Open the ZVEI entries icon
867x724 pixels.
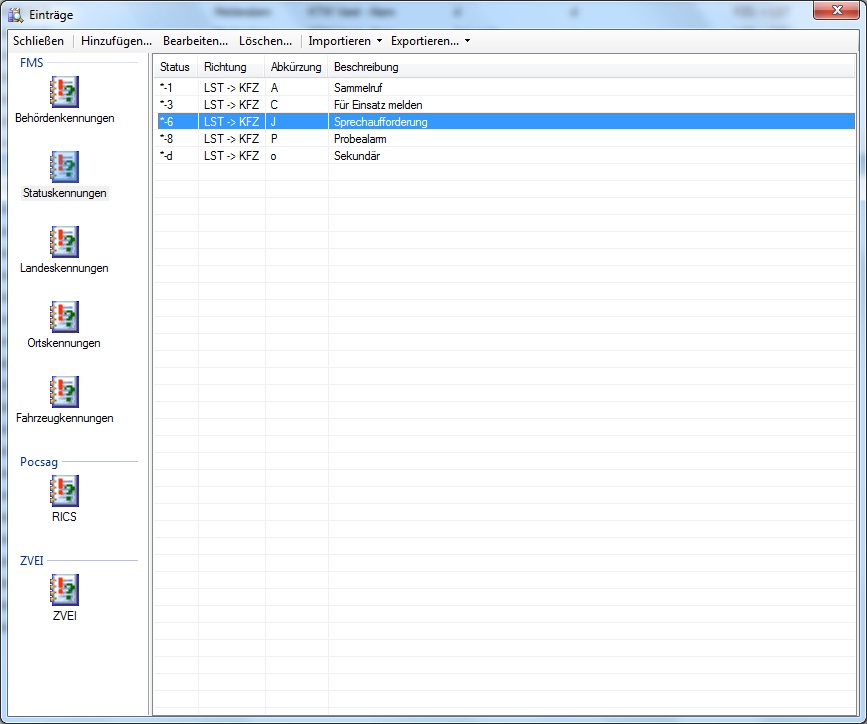click(64, 590)
